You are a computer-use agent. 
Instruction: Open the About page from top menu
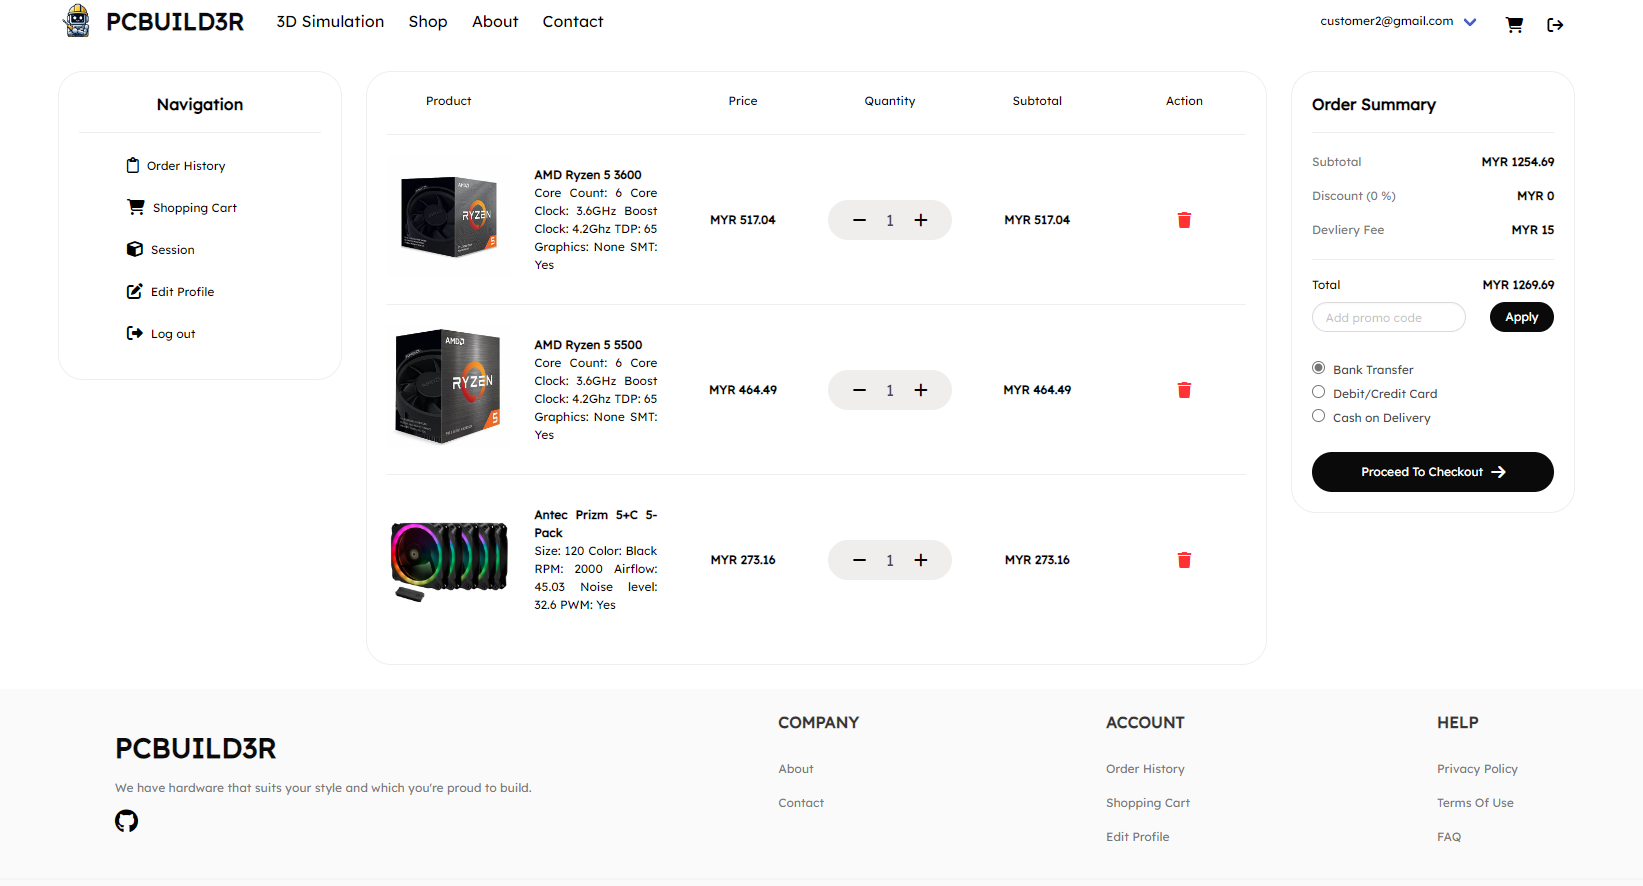[x=495, y=22]
